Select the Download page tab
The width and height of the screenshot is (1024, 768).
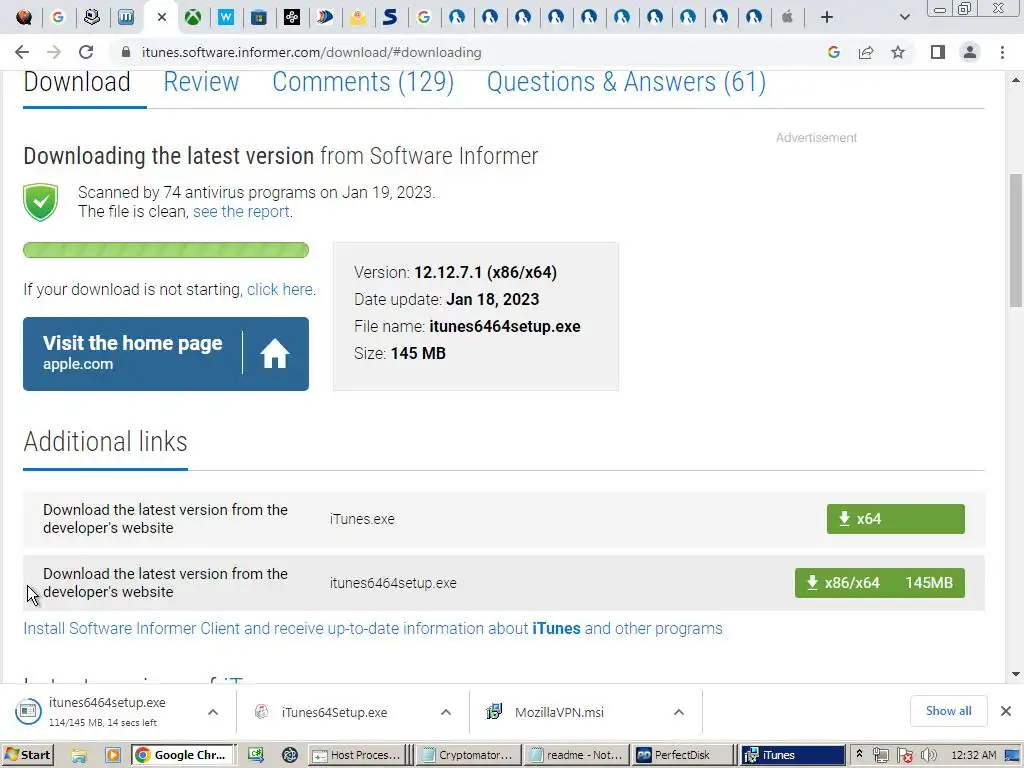pos(77,82)
